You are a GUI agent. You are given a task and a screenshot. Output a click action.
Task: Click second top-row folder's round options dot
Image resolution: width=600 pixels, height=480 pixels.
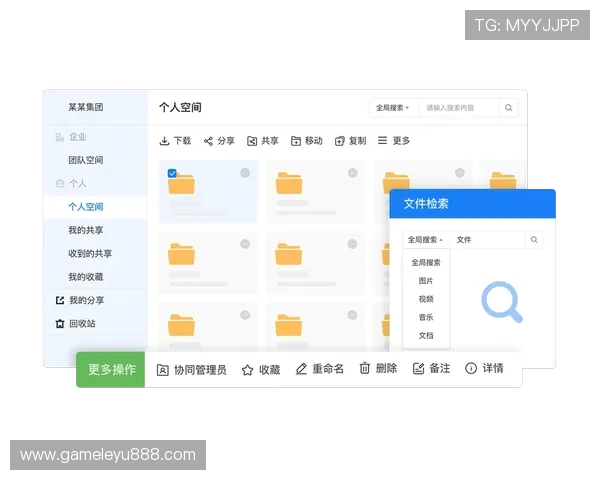pyautogui.click(x=352, y=173)
